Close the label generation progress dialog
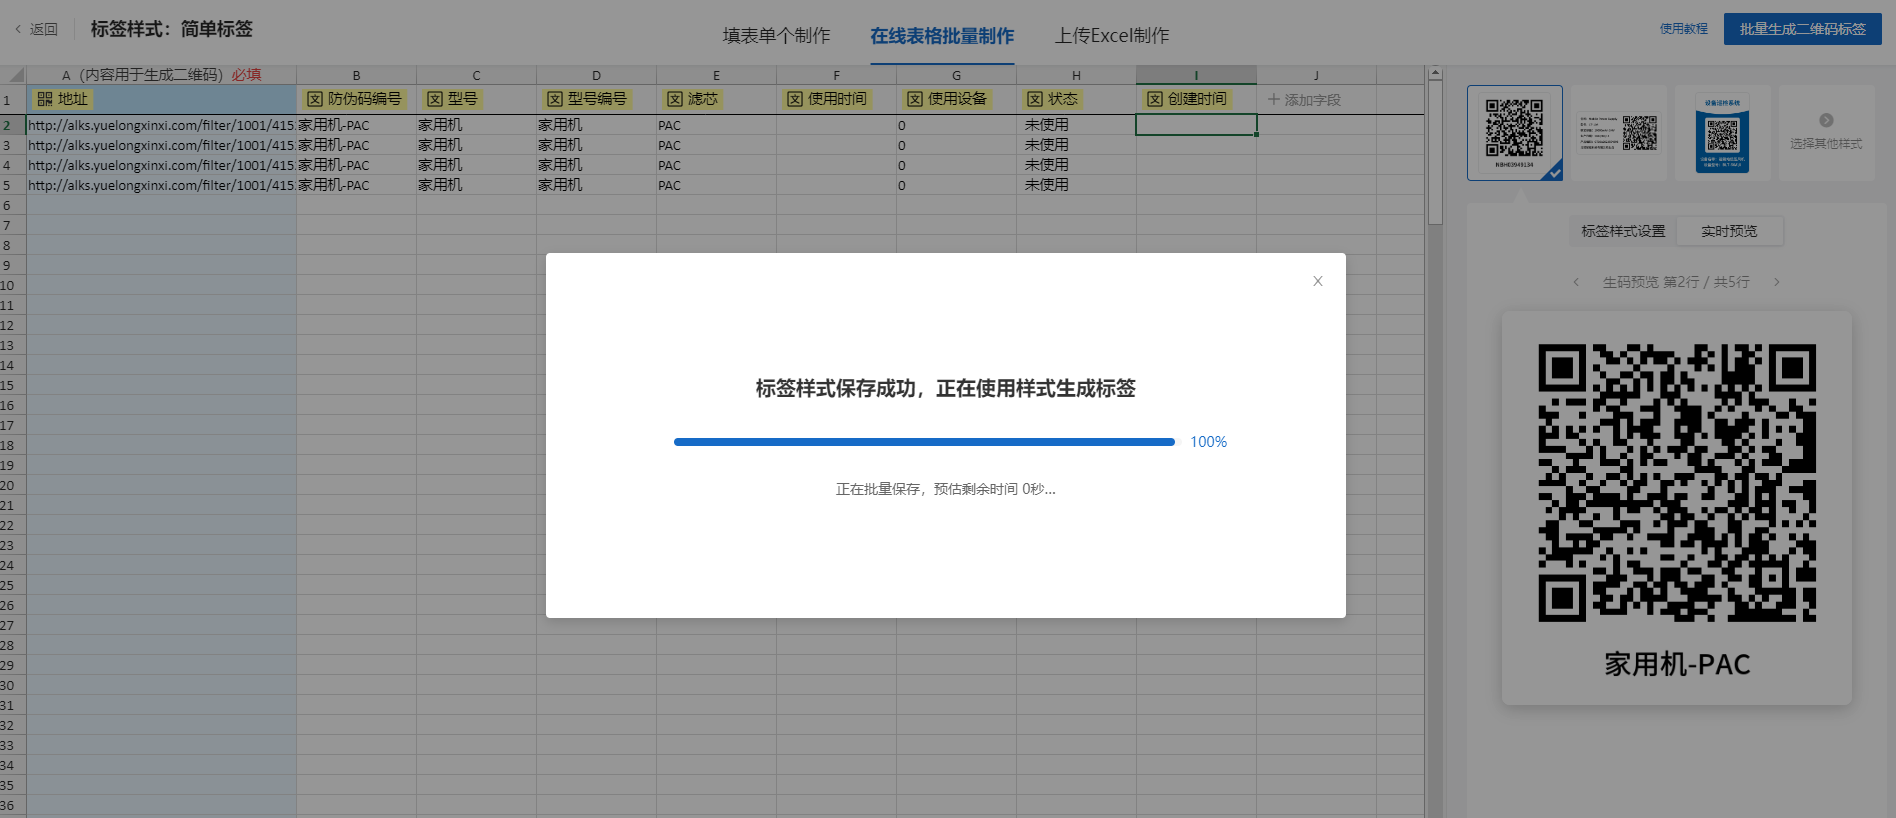The height and width of the screenshot is (818, 1896). coord(1318,281)
